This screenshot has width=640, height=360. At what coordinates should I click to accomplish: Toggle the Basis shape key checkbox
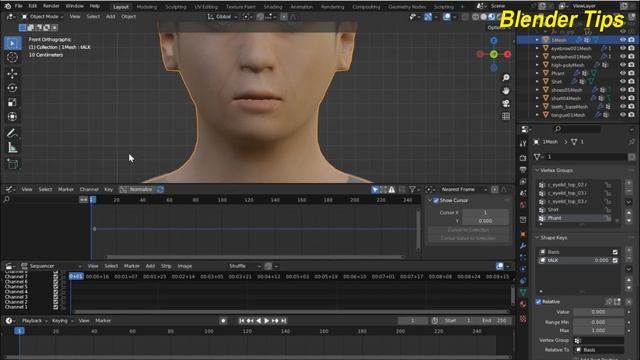[615, 252]
